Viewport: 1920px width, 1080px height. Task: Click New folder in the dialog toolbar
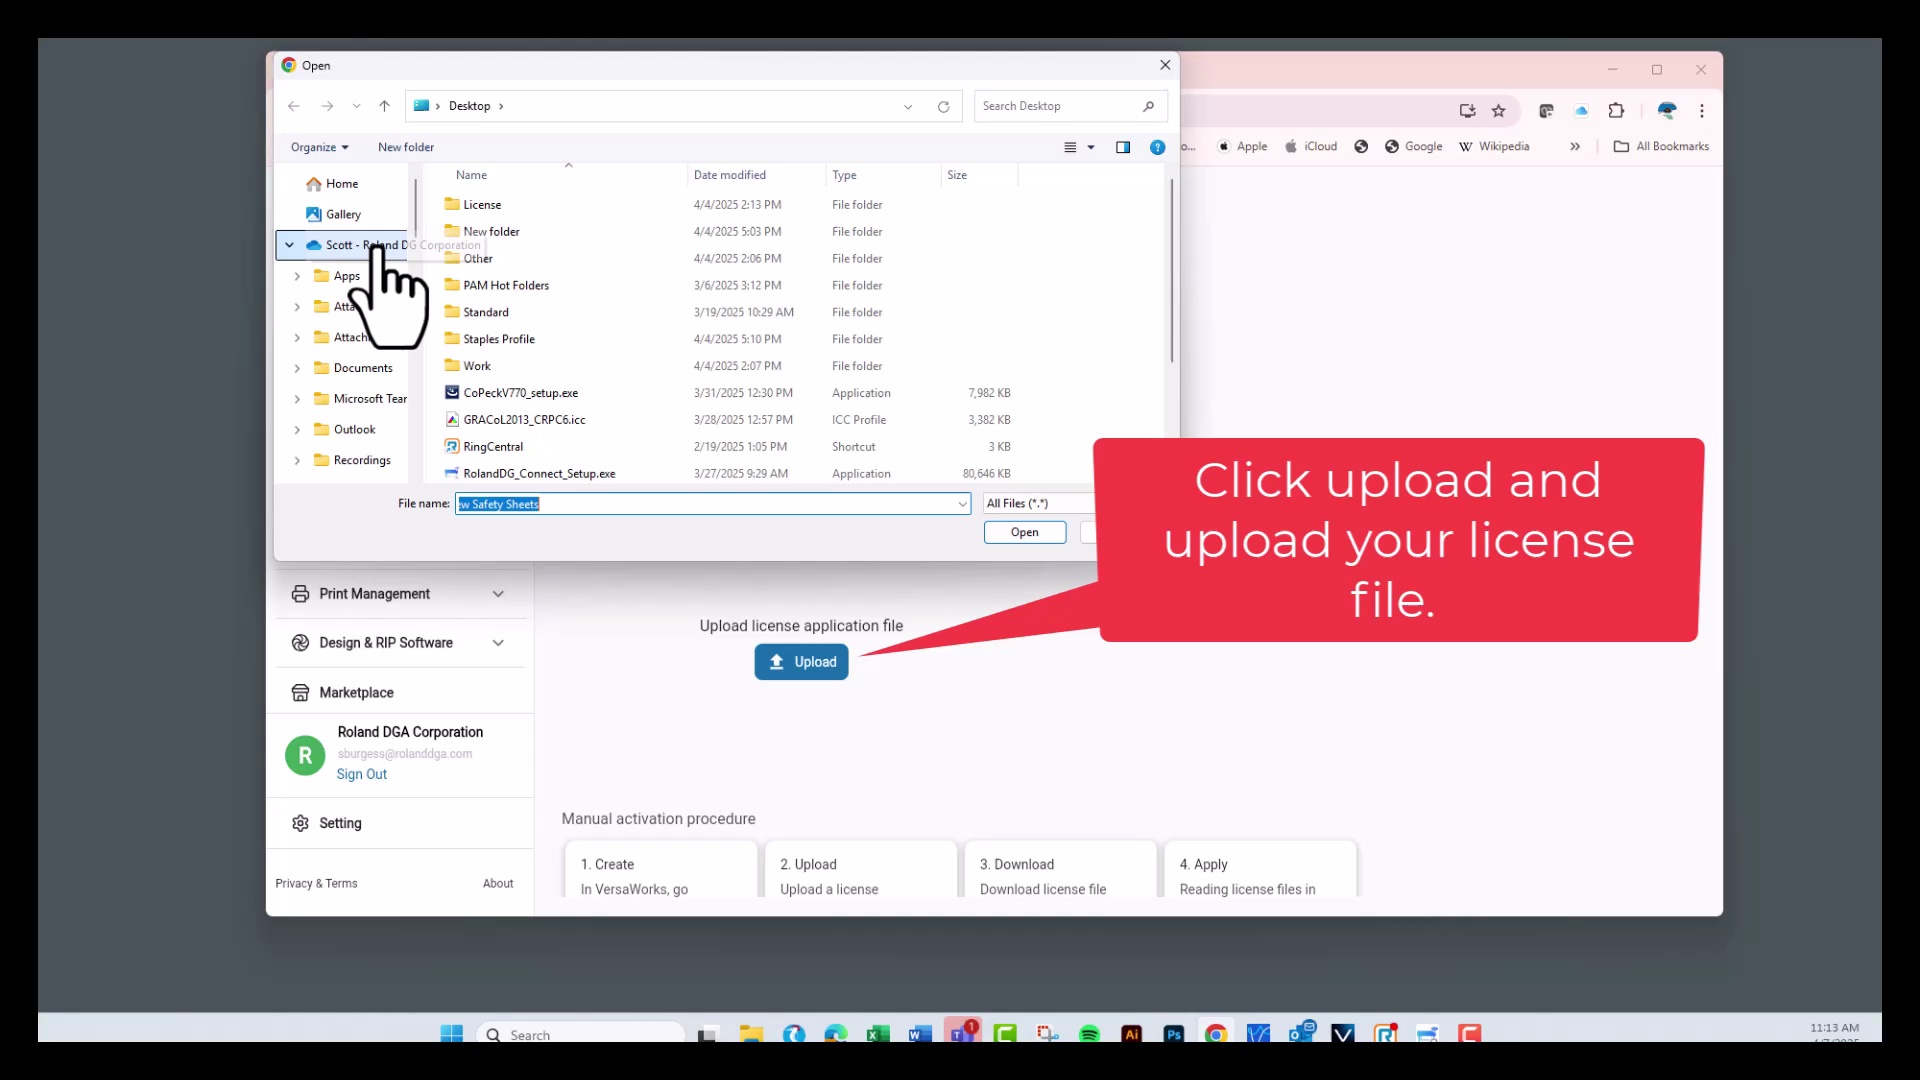[x=405, y=147]
